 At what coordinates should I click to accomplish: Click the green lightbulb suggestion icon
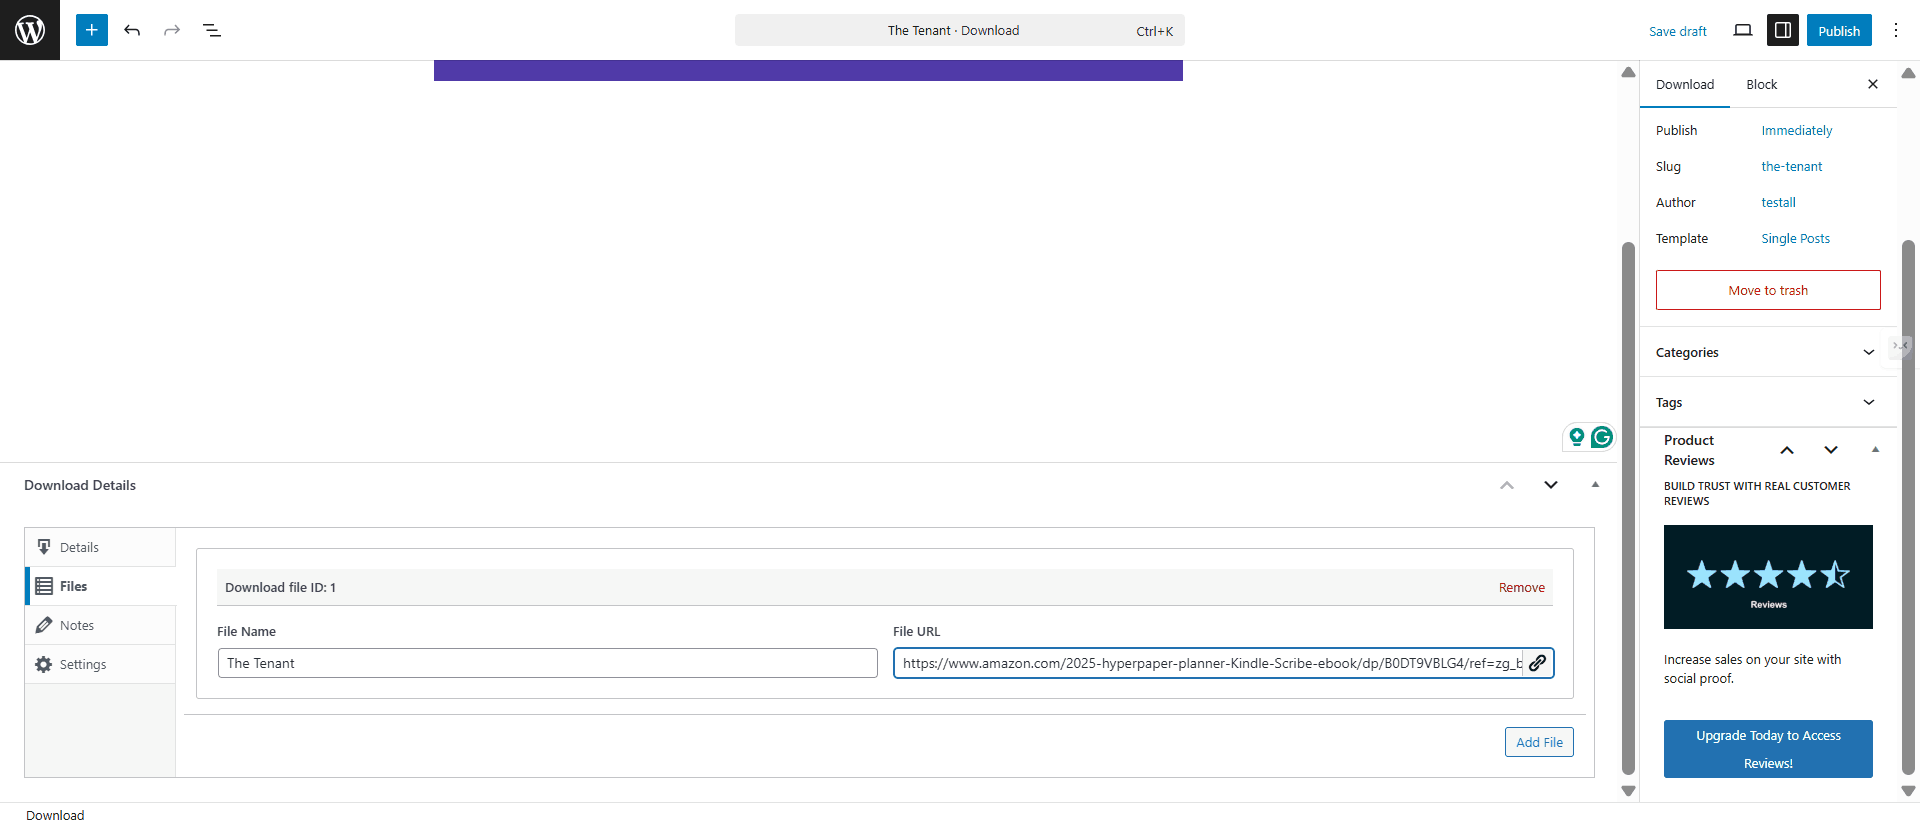(1577, 437)
